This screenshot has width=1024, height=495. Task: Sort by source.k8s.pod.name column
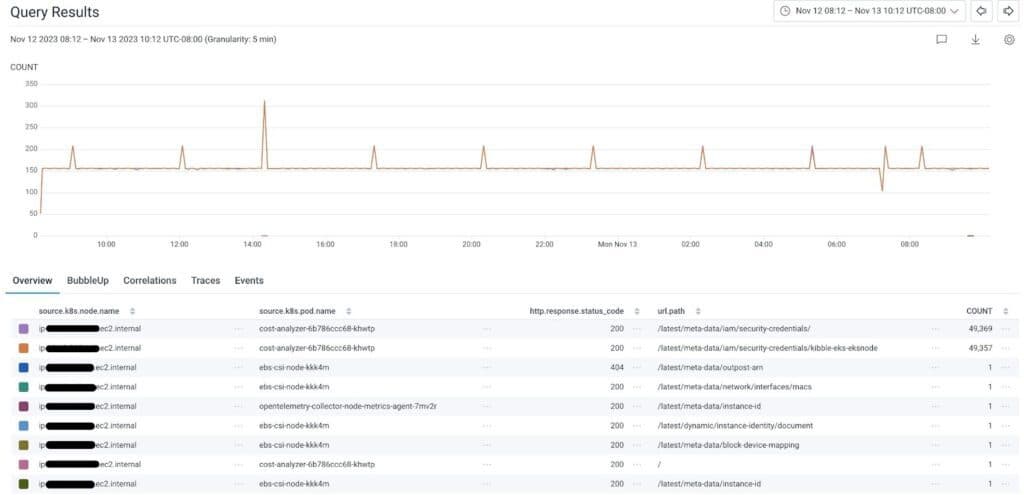[348, 311]
